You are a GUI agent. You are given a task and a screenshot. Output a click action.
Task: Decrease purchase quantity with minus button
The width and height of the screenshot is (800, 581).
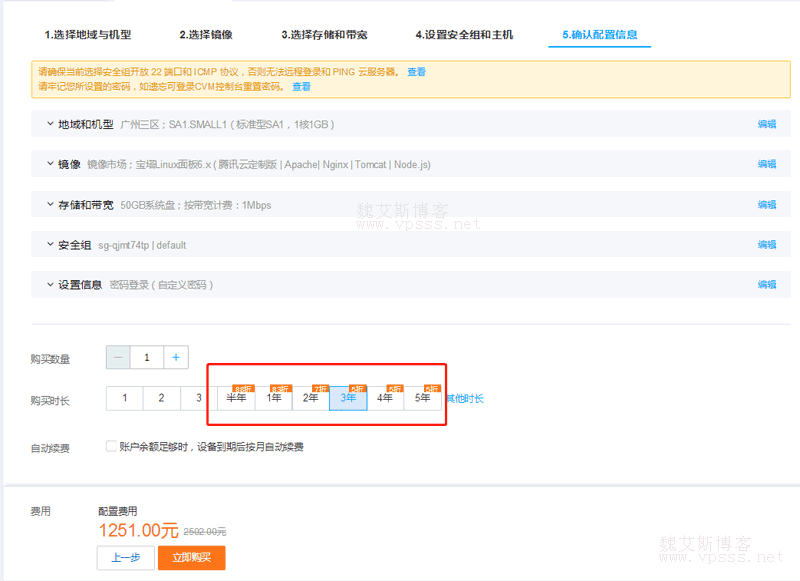coord(118,357)
